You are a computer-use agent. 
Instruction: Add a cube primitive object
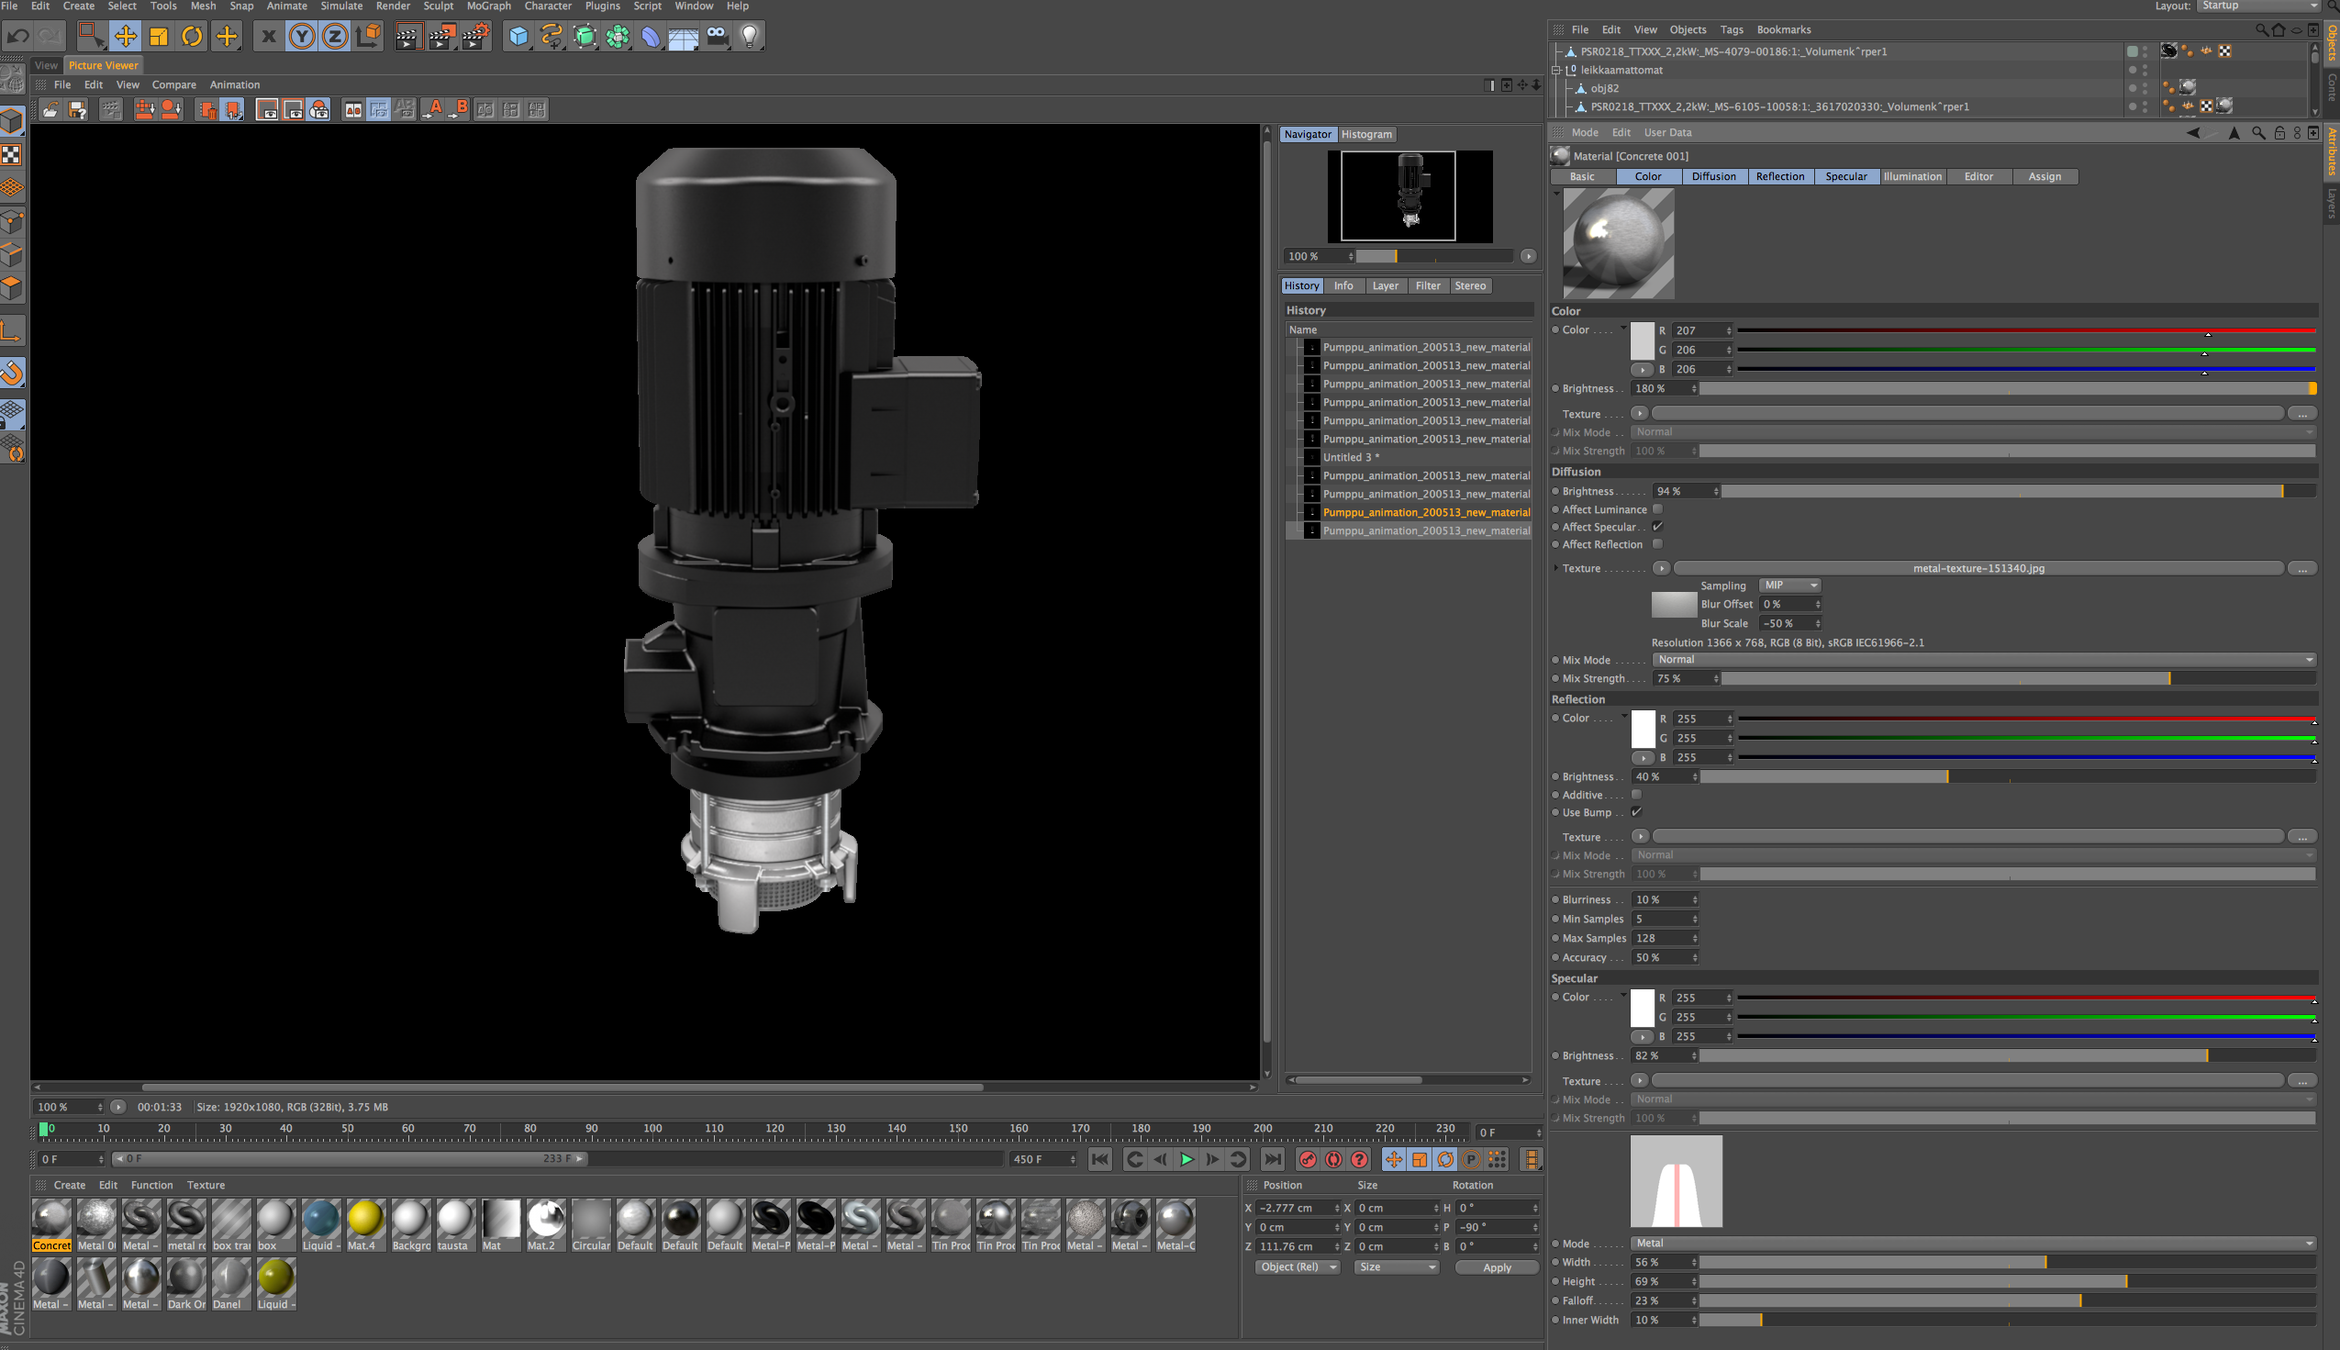[x=518, y=37]
